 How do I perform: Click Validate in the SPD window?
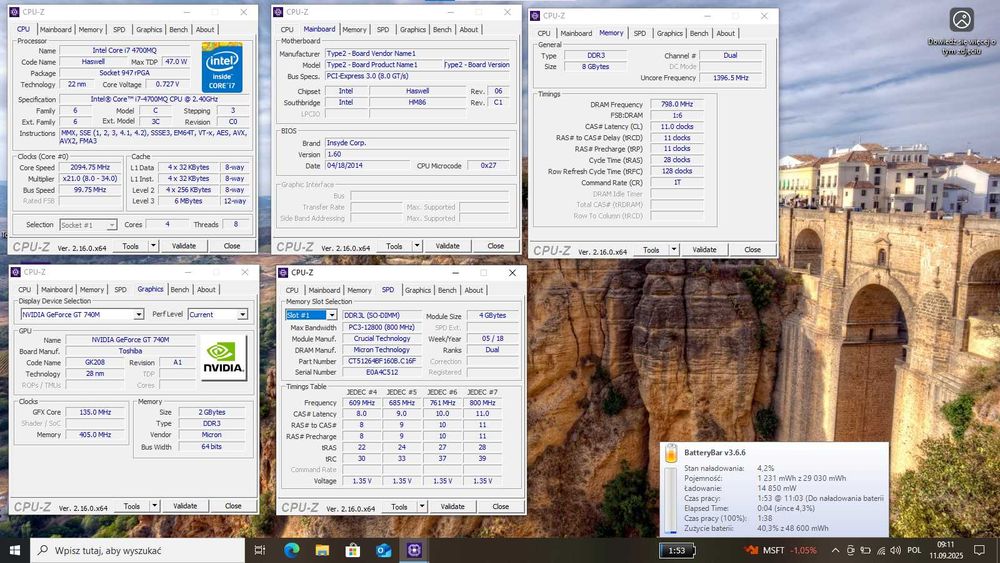(453, 506)
